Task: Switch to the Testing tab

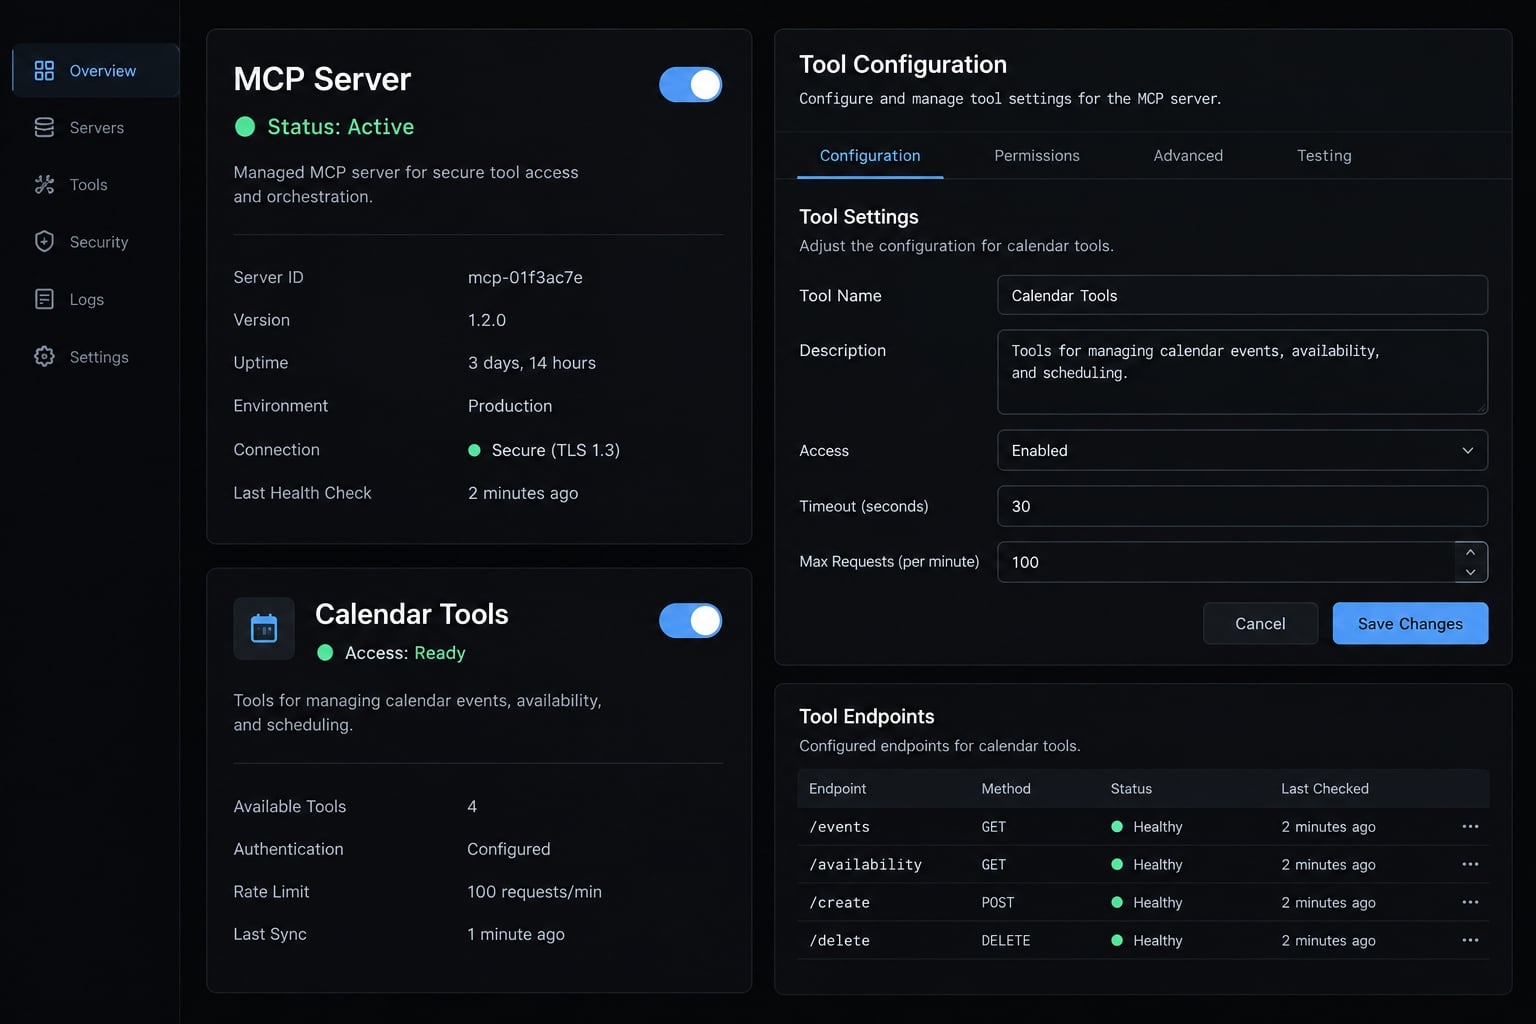Action: coord(1324,156)
